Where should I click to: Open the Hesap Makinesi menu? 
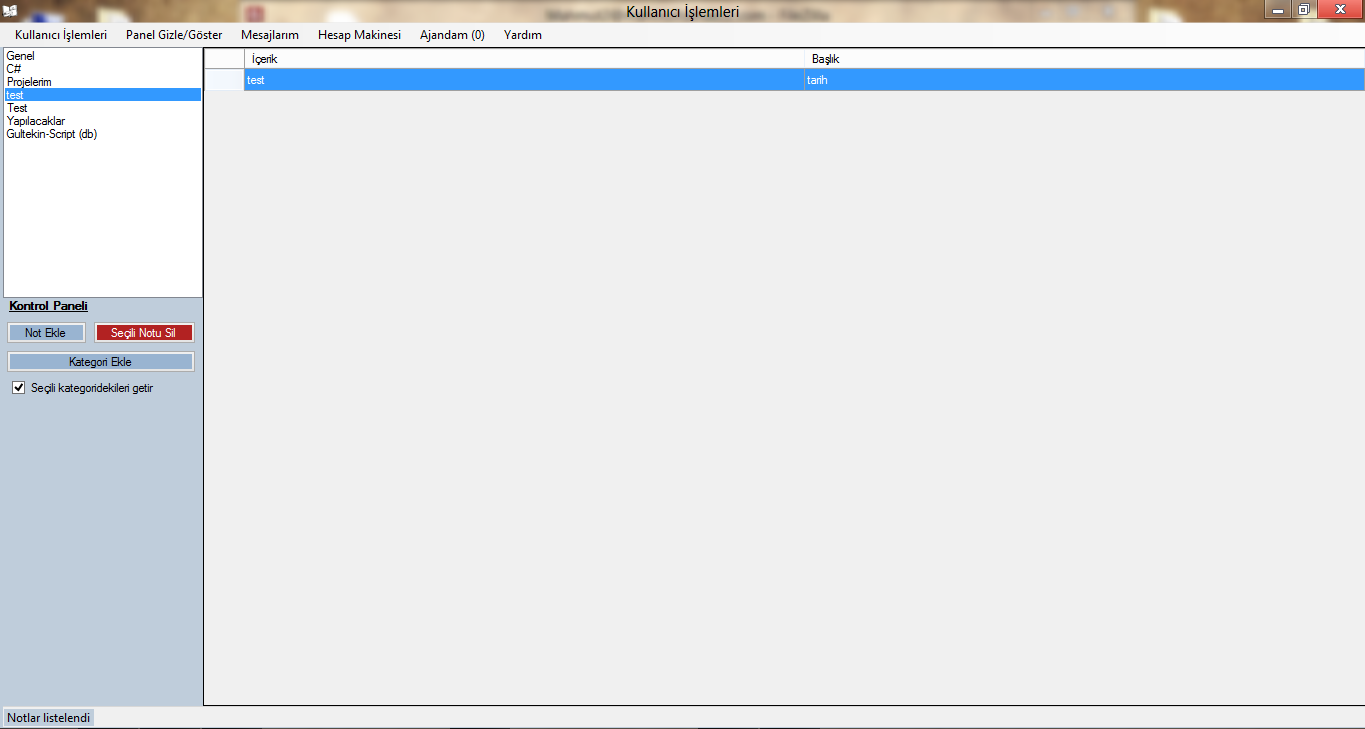click(x=359, y=35)
